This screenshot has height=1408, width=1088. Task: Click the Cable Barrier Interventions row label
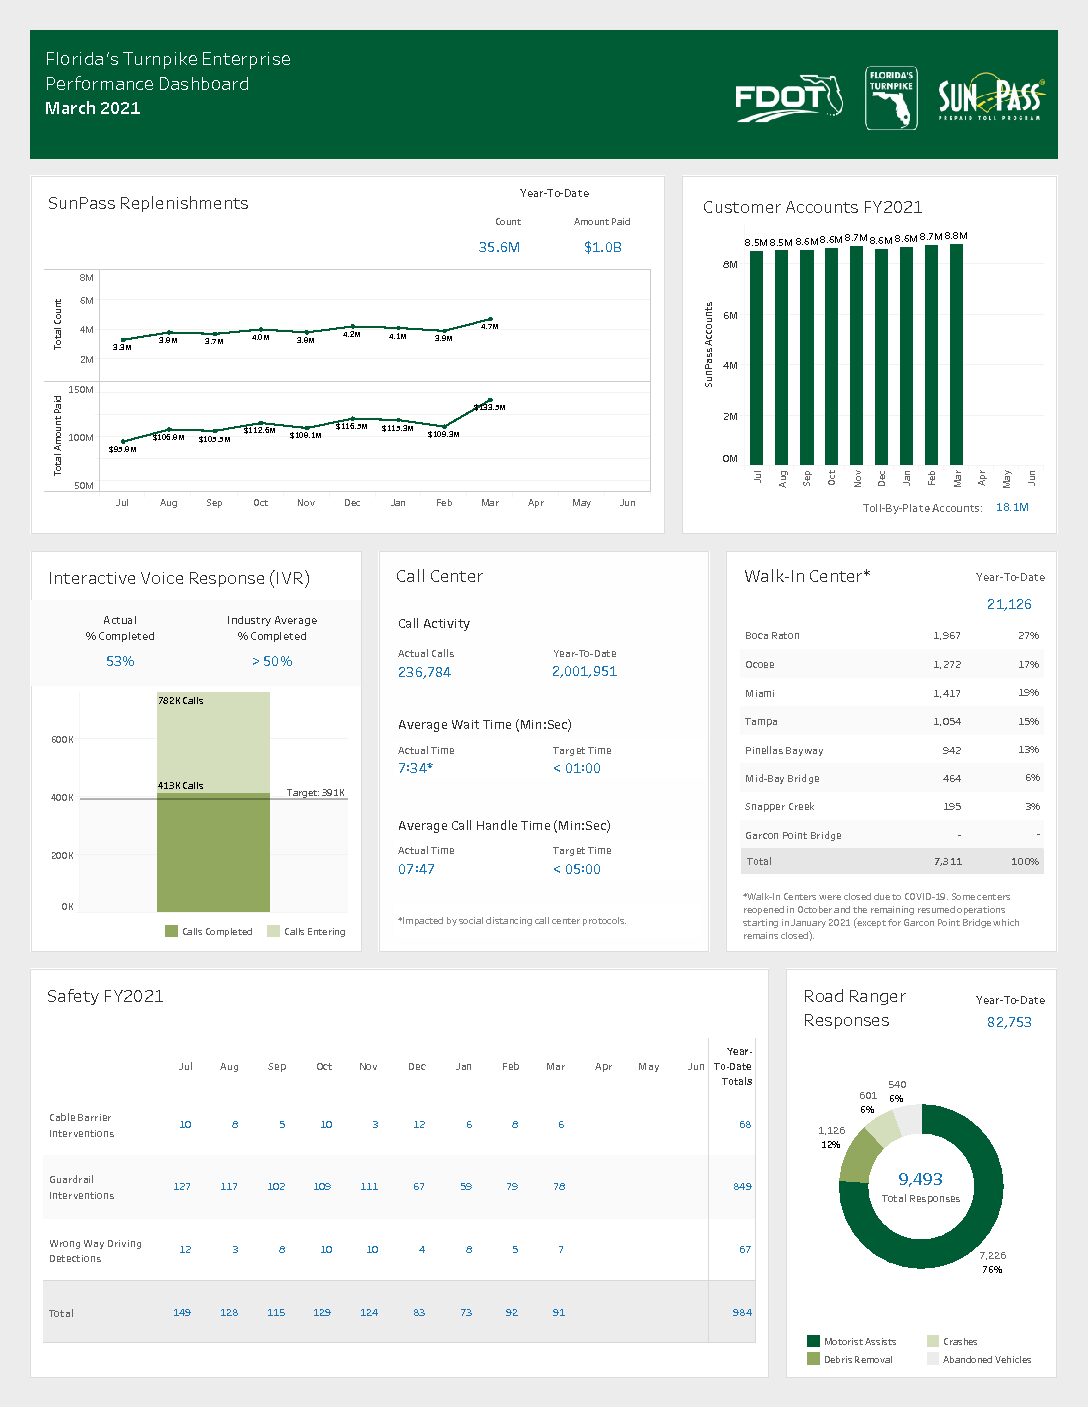pos(82,1125)
